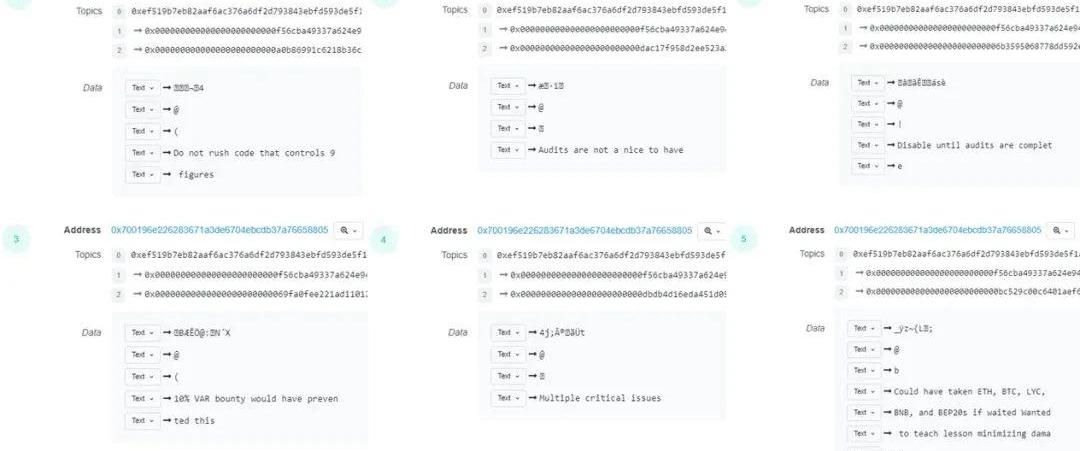The width and height of the screenshot is (1080, 451).
Task: Open Text dropdown beside "Could have taken ETH"
Action: [863, 391]
